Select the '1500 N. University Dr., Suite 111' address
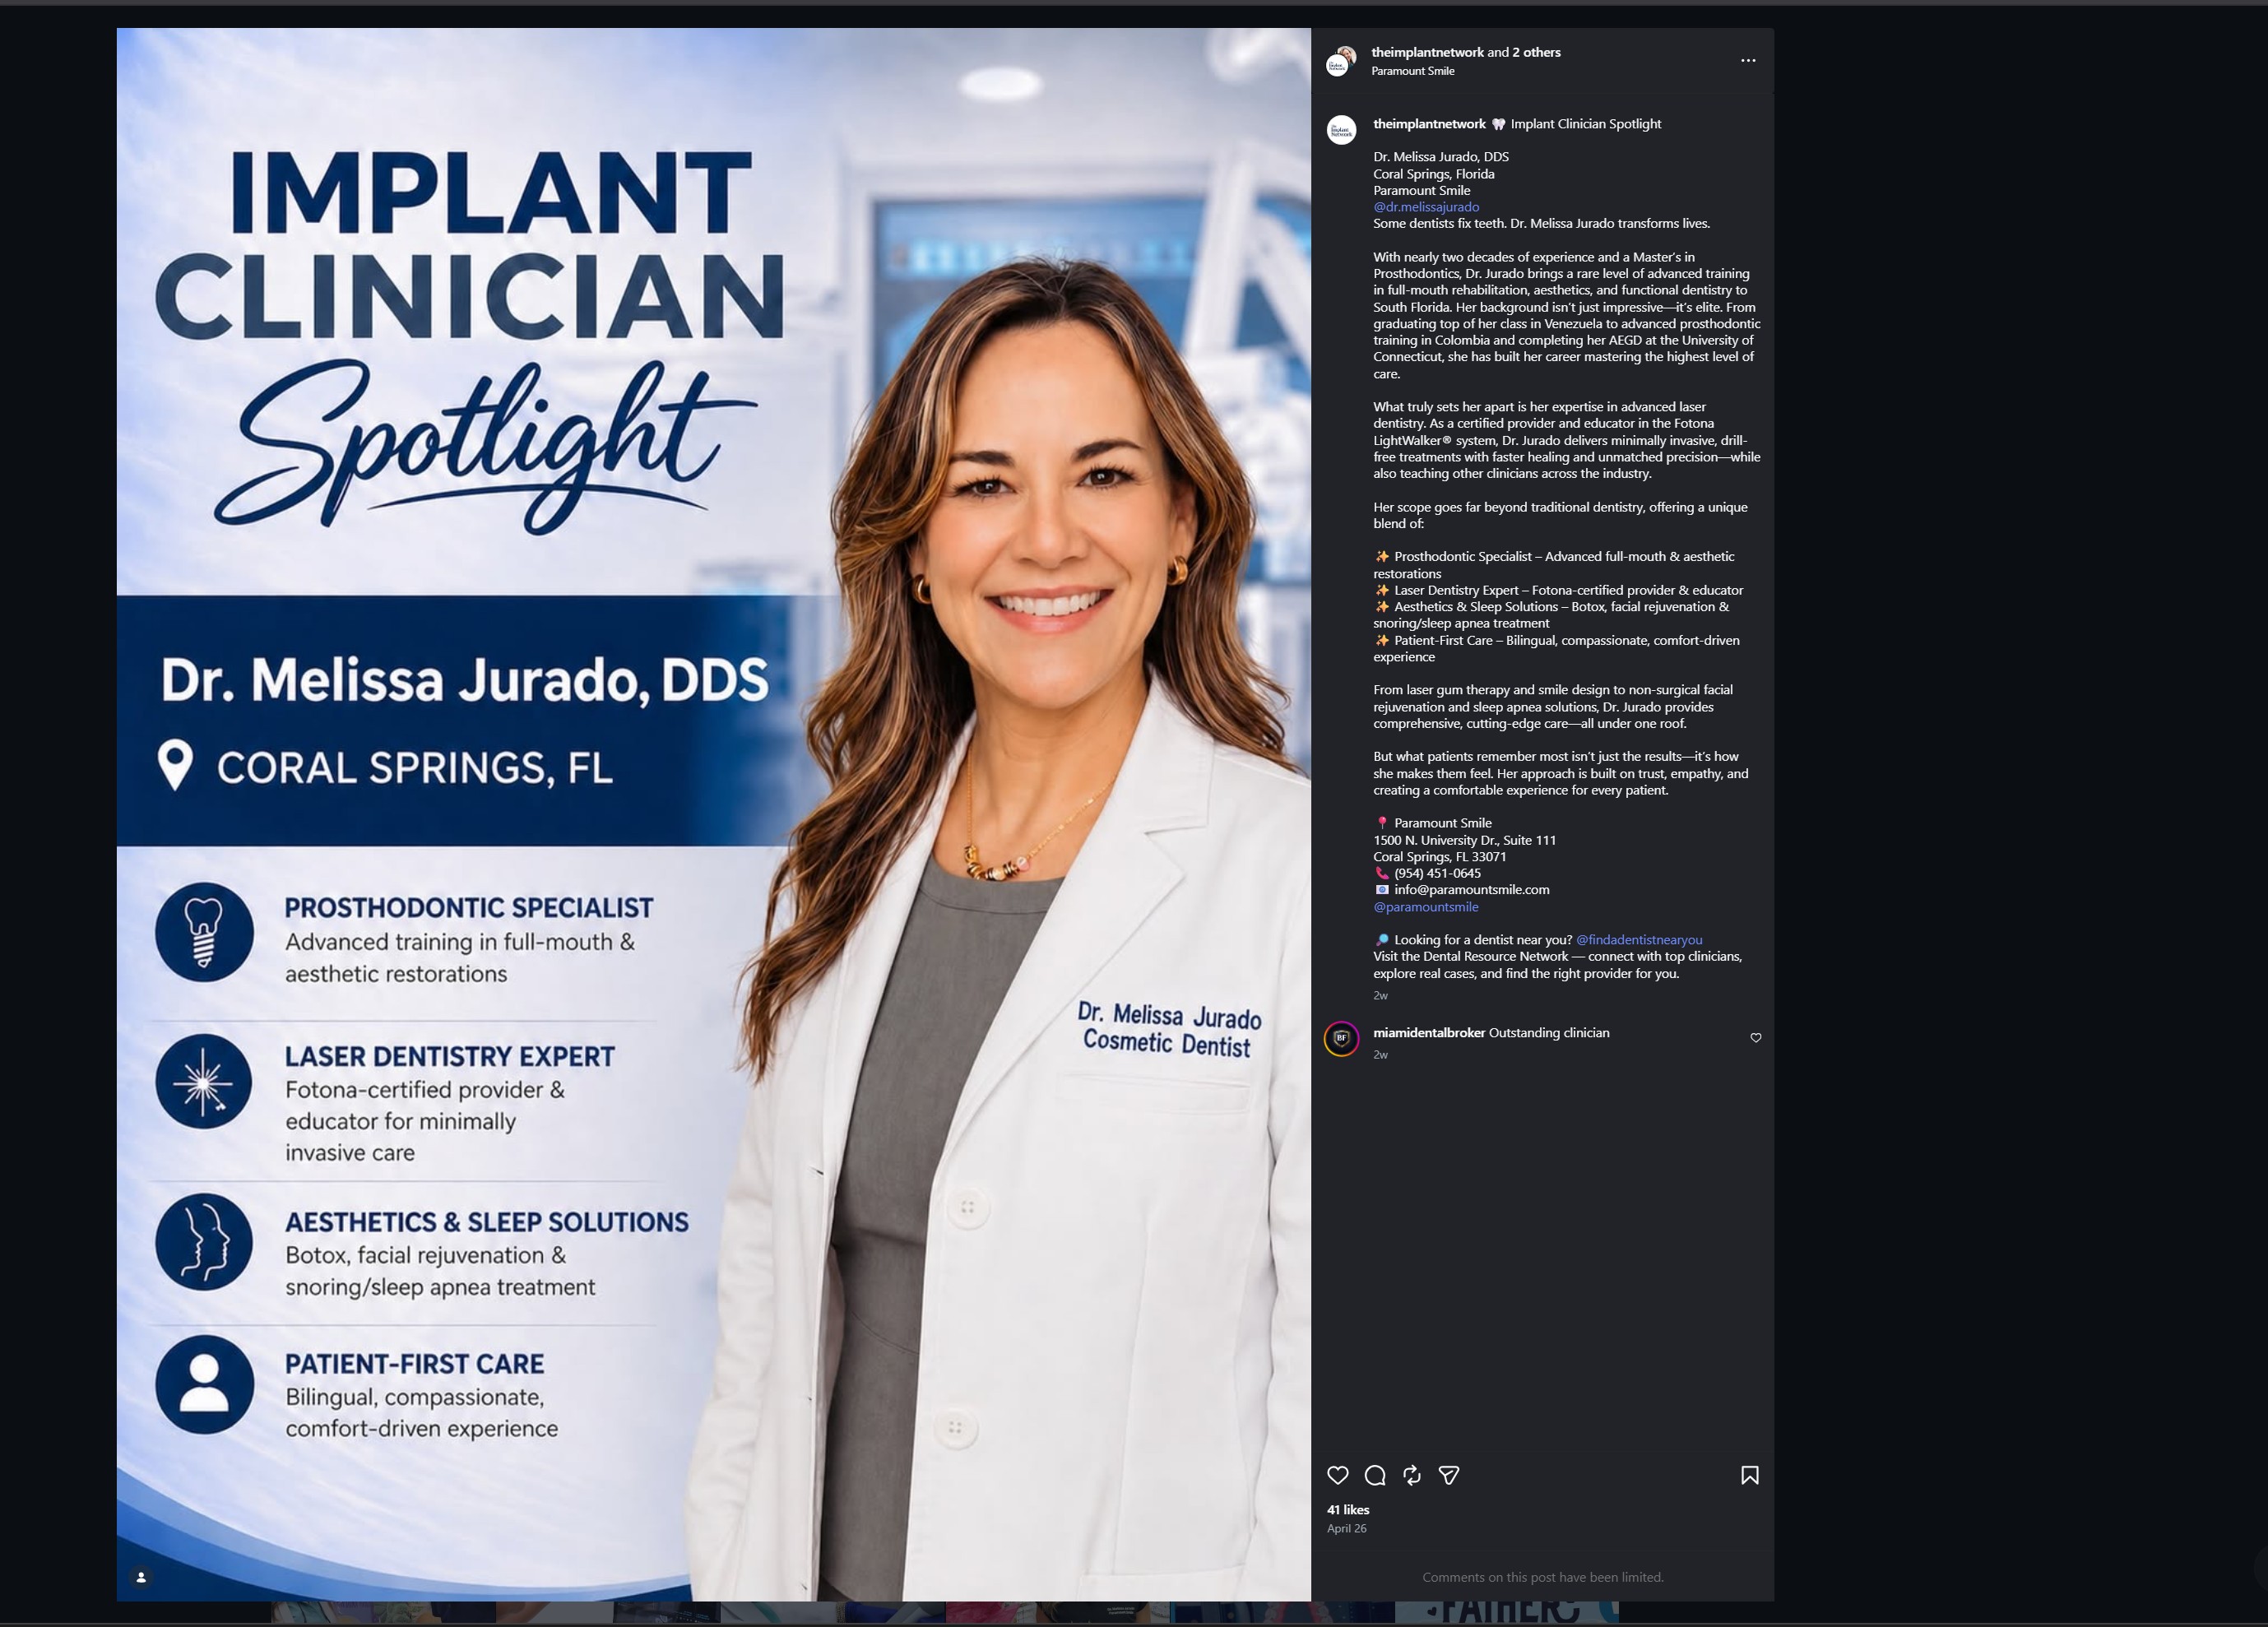2268x1627 pixels. coord(1464,840)
